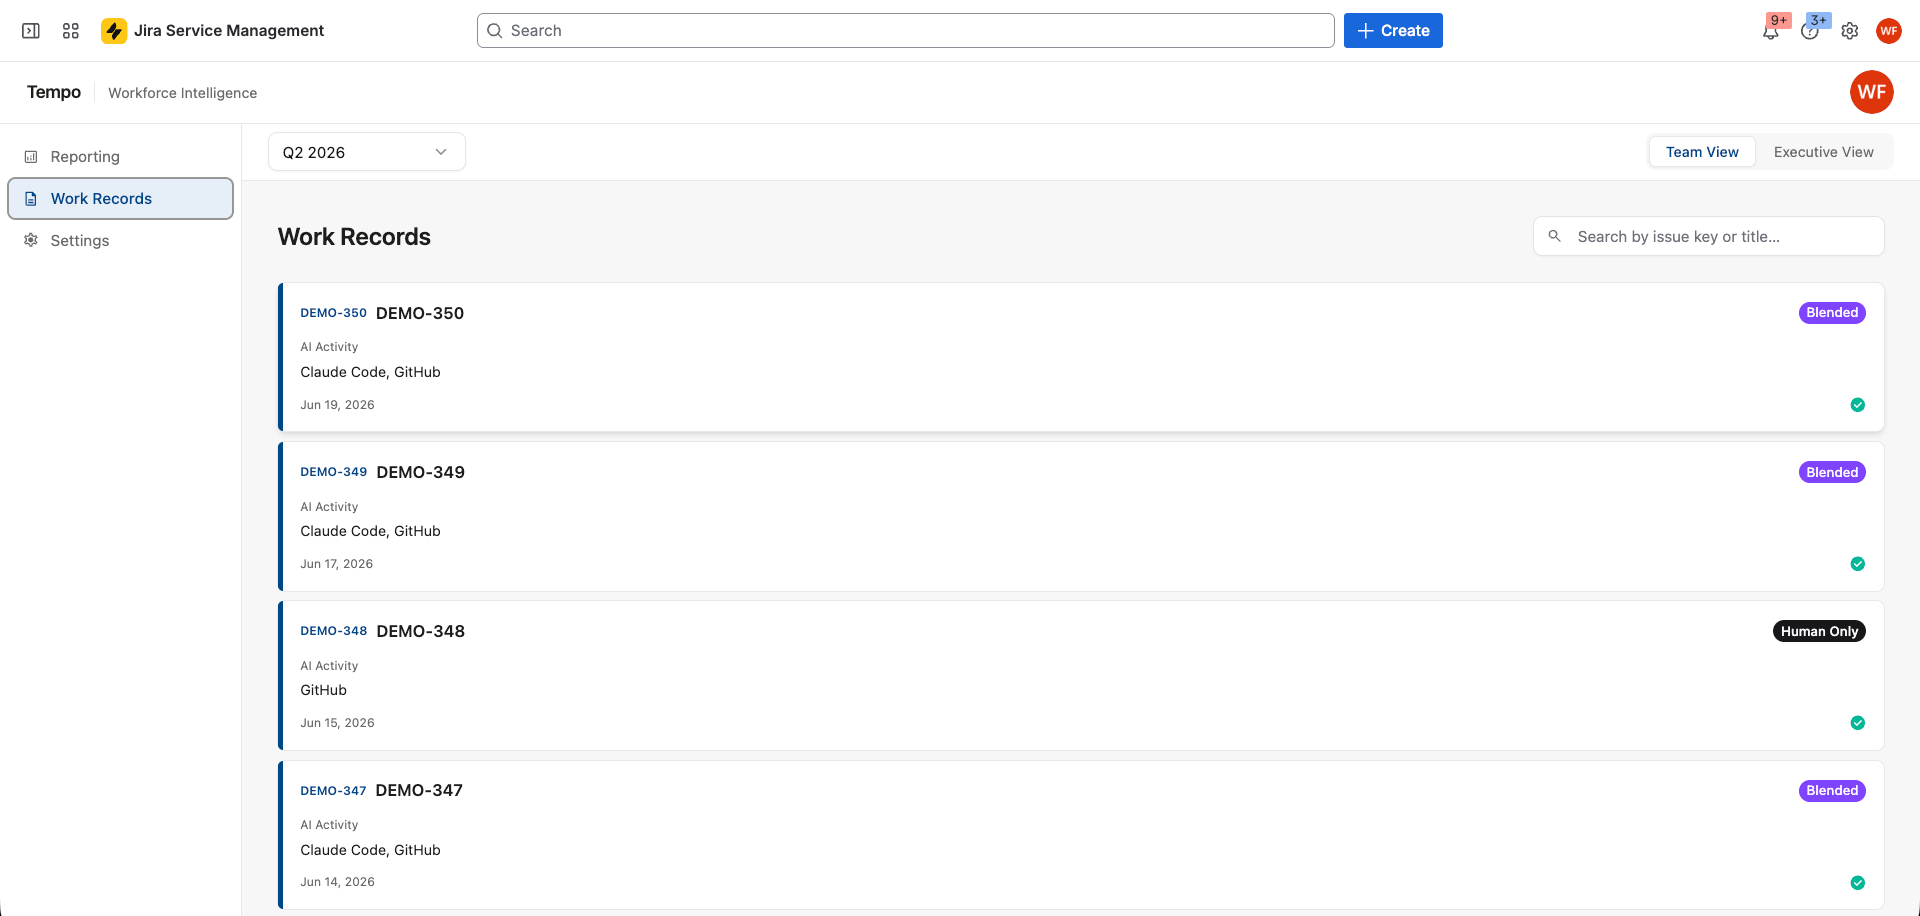The image size is (1920, 916).
Task: Click Claude Code, GitHub on DEMO-349
Action: 371,531
